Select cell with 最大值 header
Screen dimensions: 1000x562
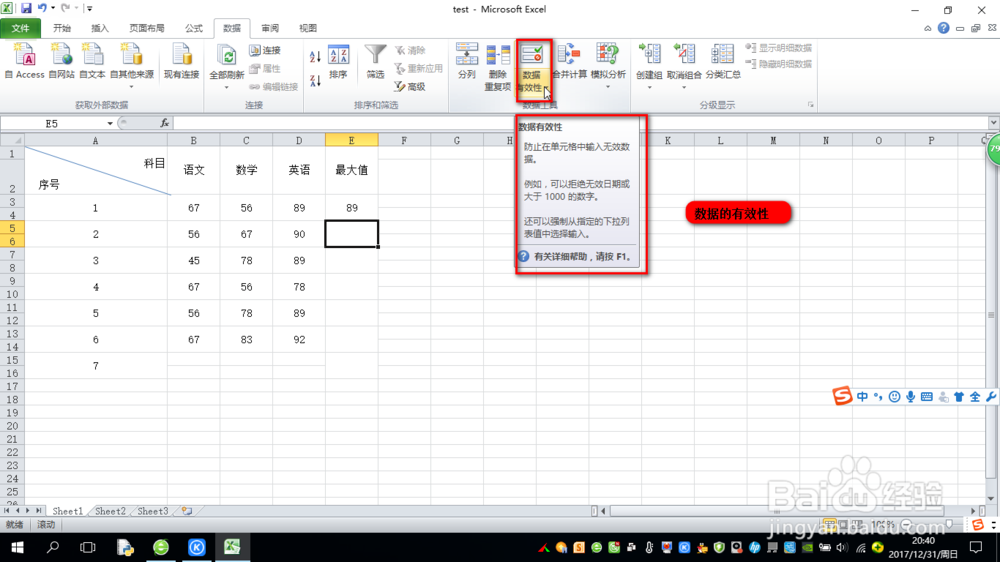coord(351,170)
